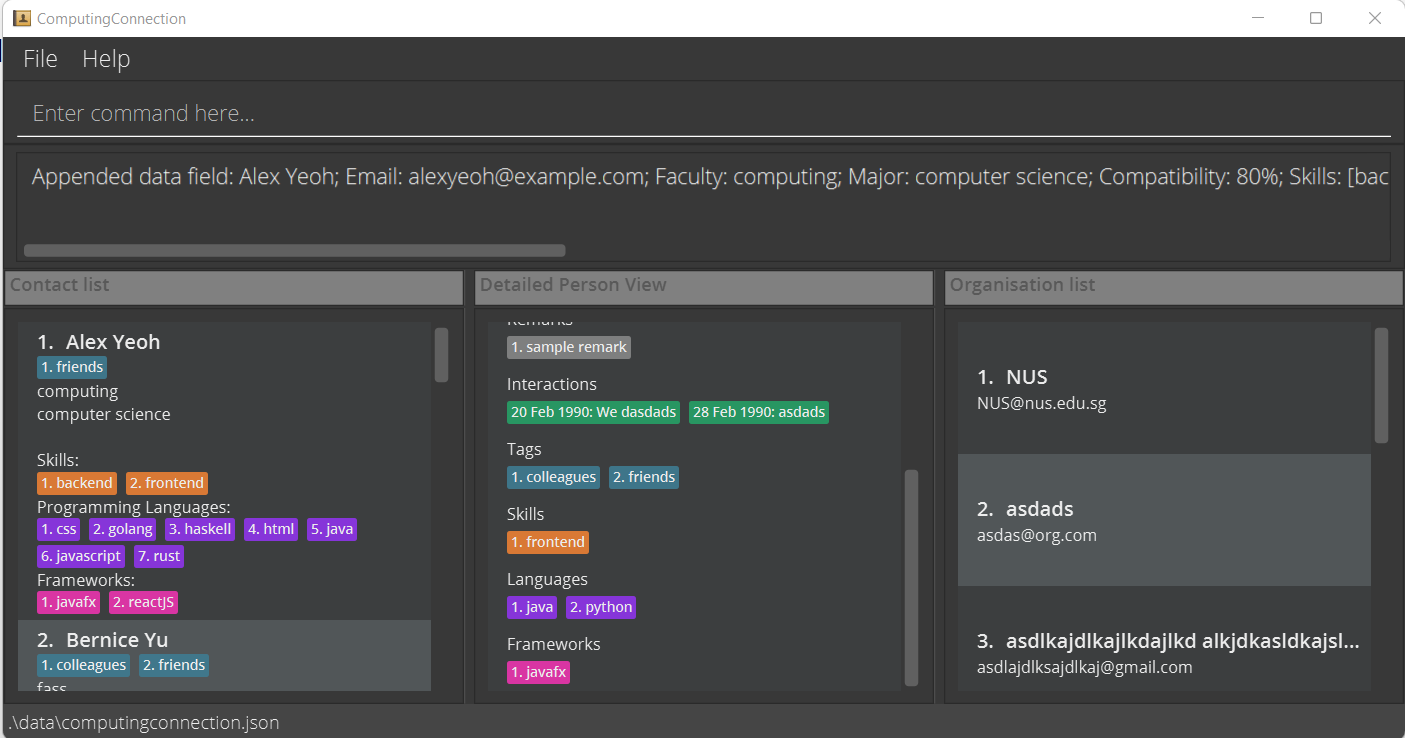Click Alex Yeoh's frontend skill tag
The width and height of the screenshot is (1405, 738).
tap(167, 483)
